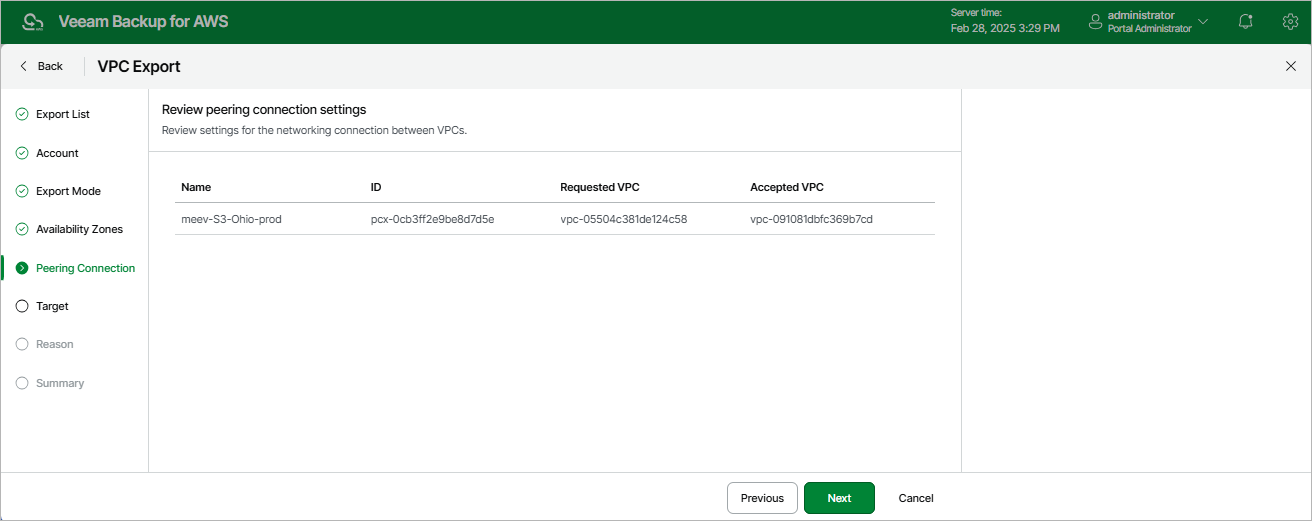
Task: Click the Veeam cloud logo icon
Action: [x=33, y=22]
